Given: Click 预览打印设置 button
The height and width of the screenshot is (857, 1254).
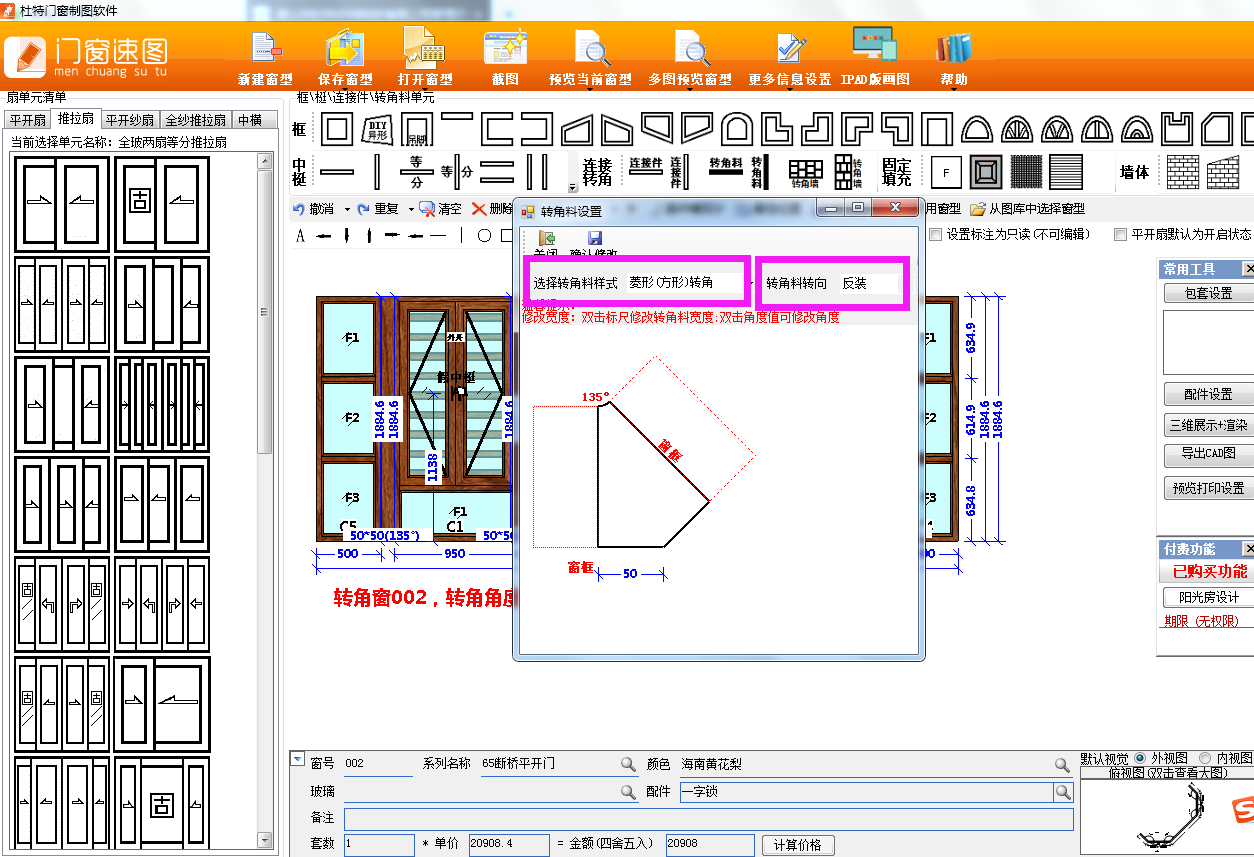Looking at the screenshot, I should (x=1208, y=488).
